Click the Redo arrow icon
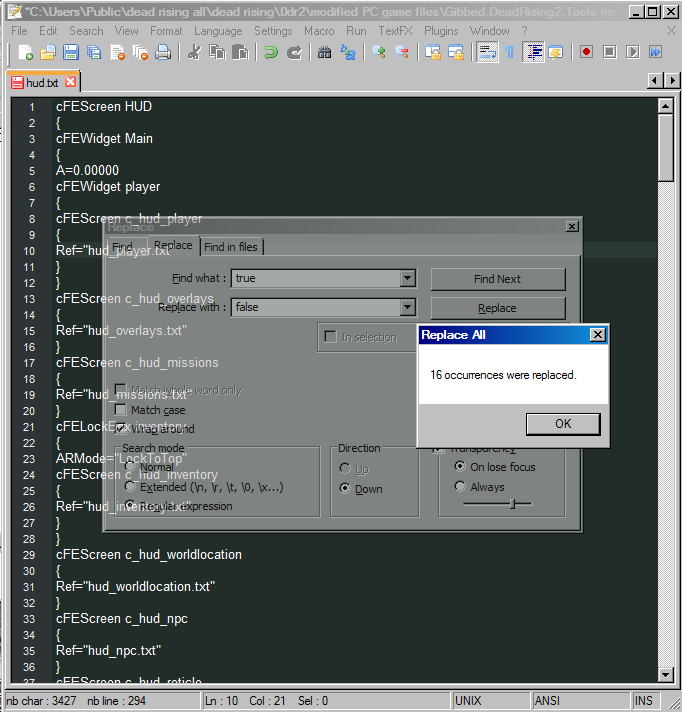This screenshot has width=682, height=712. click(x=294, y=52)
